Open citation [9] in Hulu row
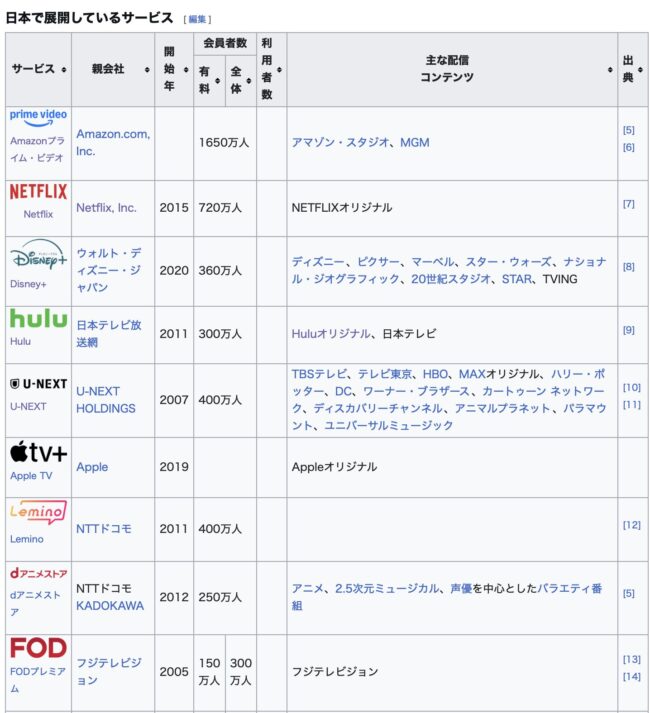This screenshot has width=650, height=713. 629,330
